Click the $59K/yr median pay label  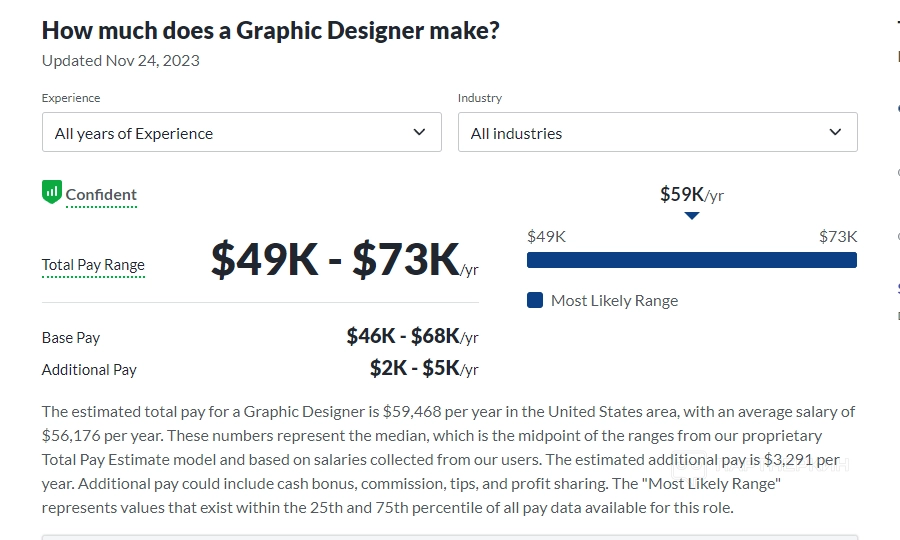[691, 194]
